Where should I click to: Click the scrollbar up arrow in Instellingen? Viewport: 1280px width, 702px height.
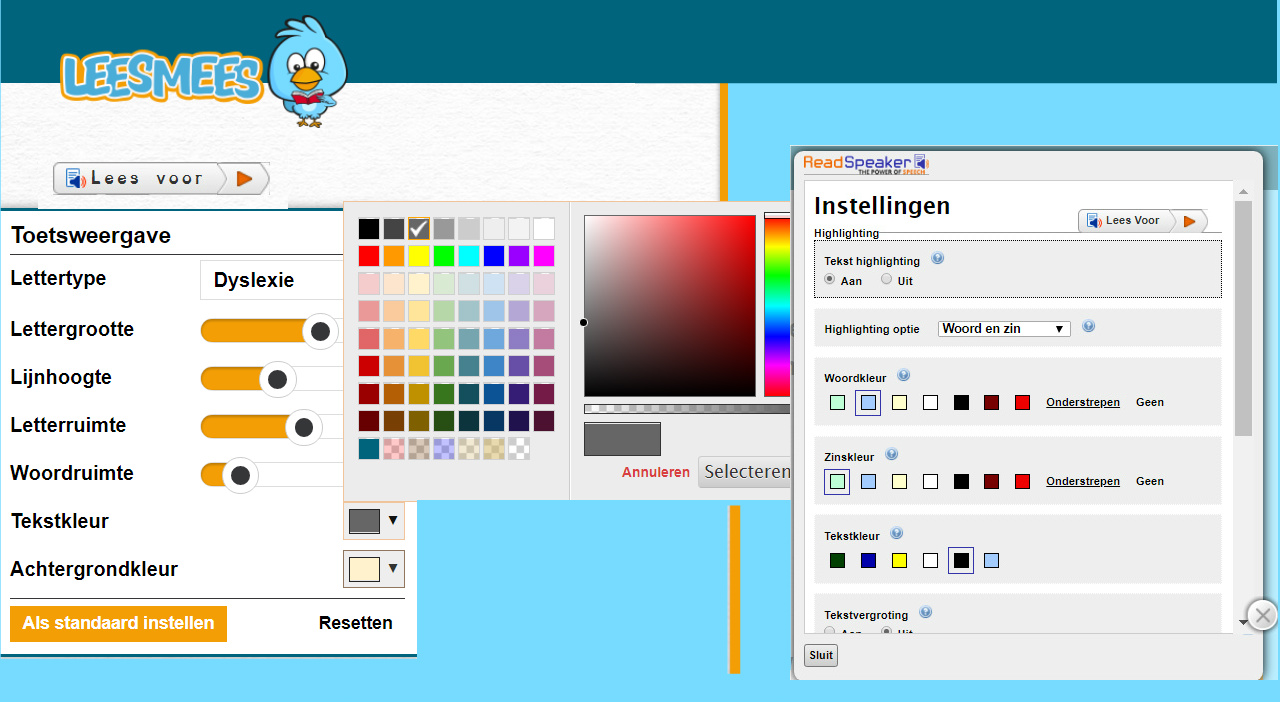point(1243,192)
